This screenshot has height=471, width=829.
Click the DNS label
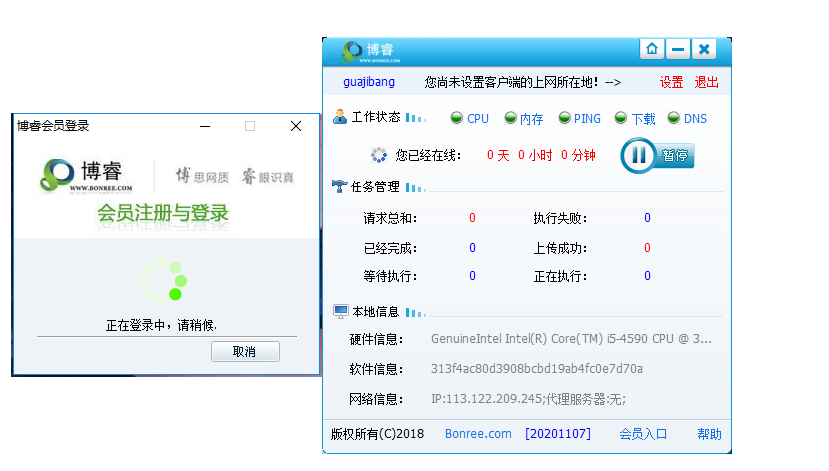tap(695, 119)
